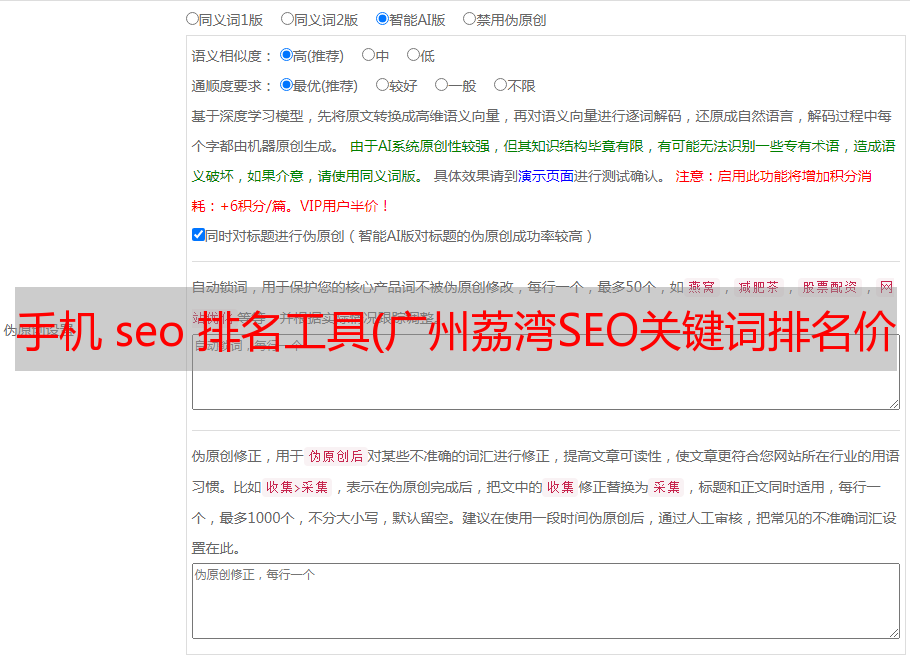Click the 通顺度要求： label
This screenshot has width=911, height=658.
pos(232,86)
